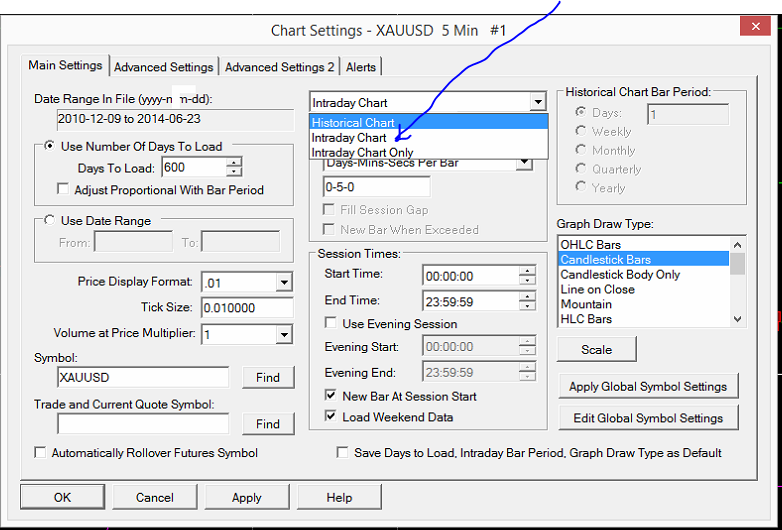Click the Trade and Current Quote Symbol field
This screenshot has height=530, width=782.
(x=143, y=424)
